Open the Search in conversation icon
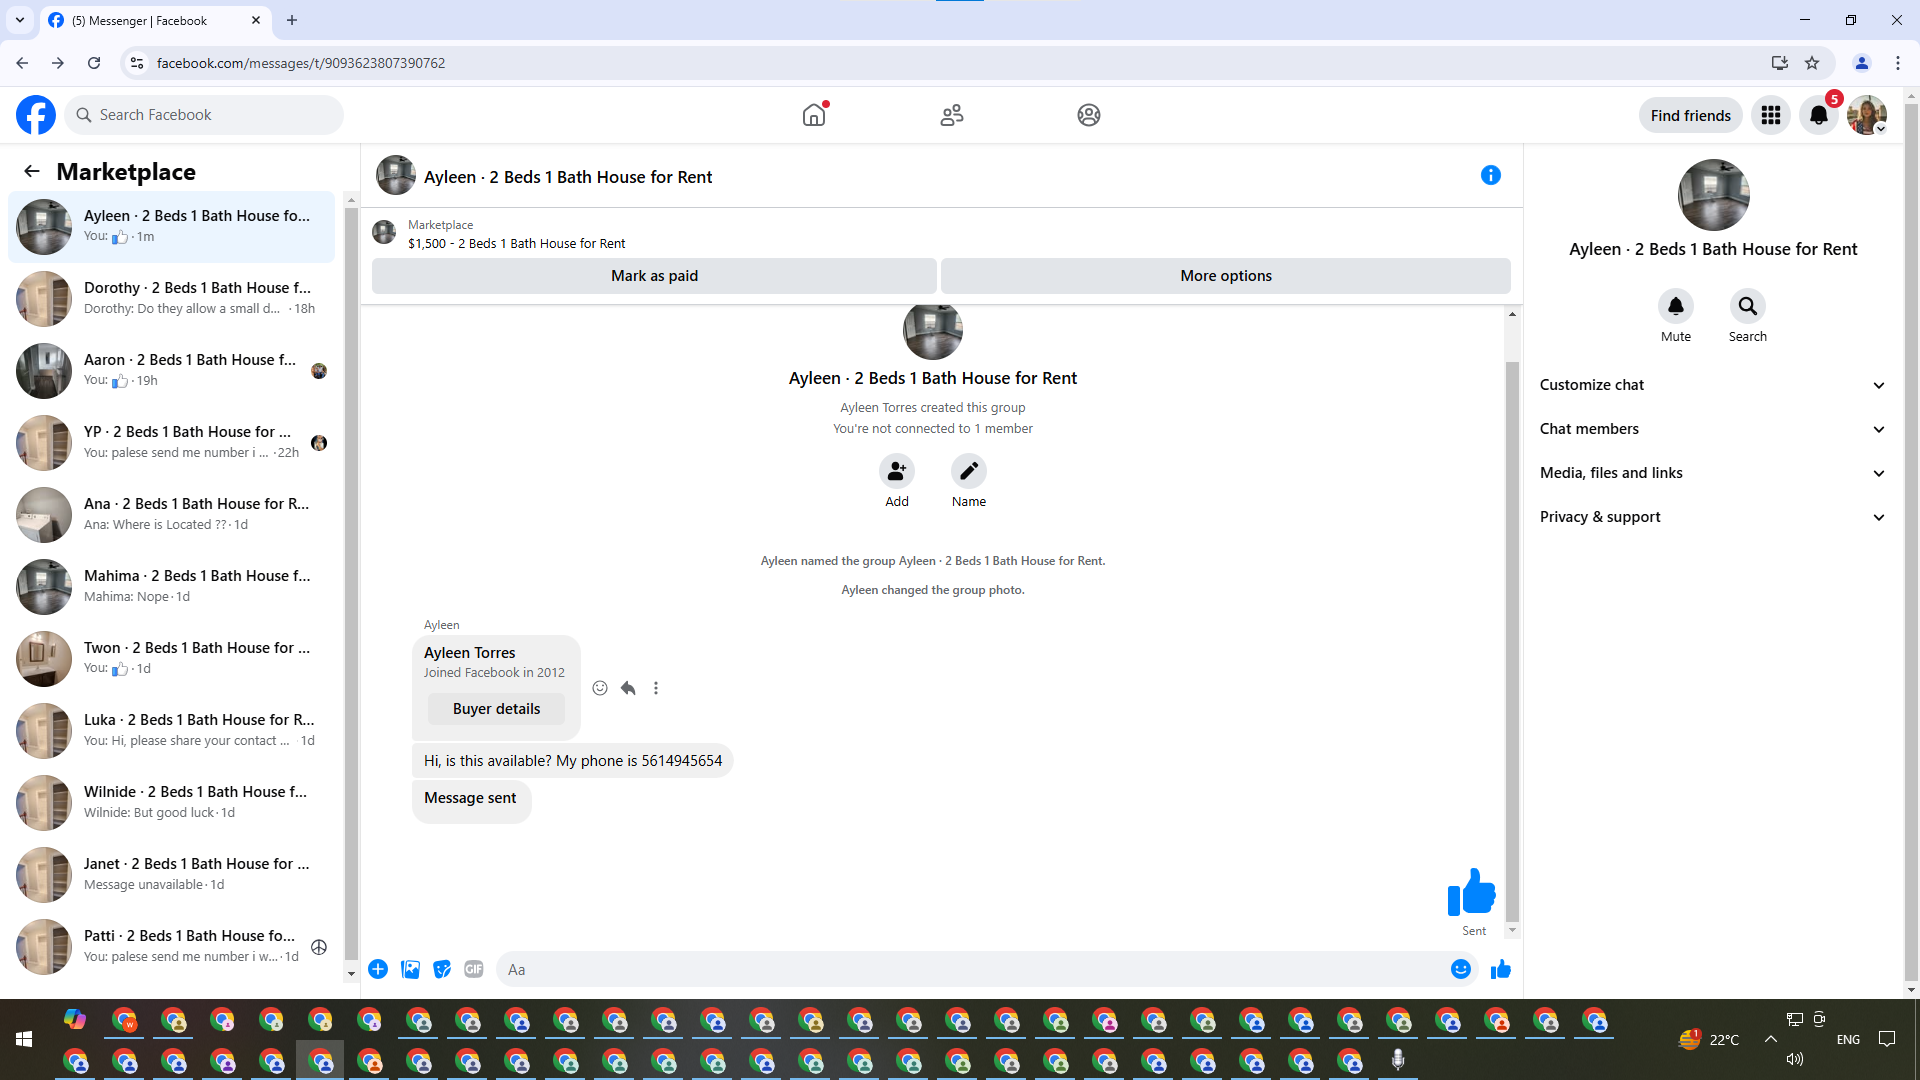Image resolution: width=1920 pixels, height=1080 pixels. pos(1747,306)
